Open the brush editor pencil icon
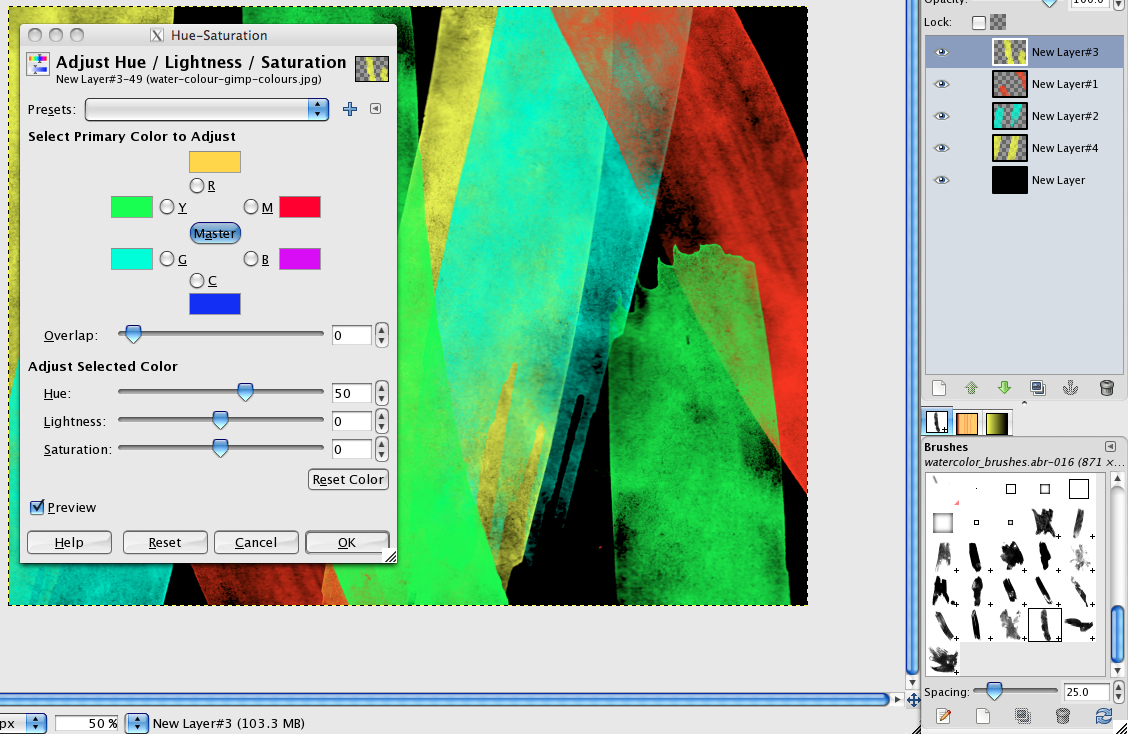This screenshot has height=734, width=1128. [943, 716]
